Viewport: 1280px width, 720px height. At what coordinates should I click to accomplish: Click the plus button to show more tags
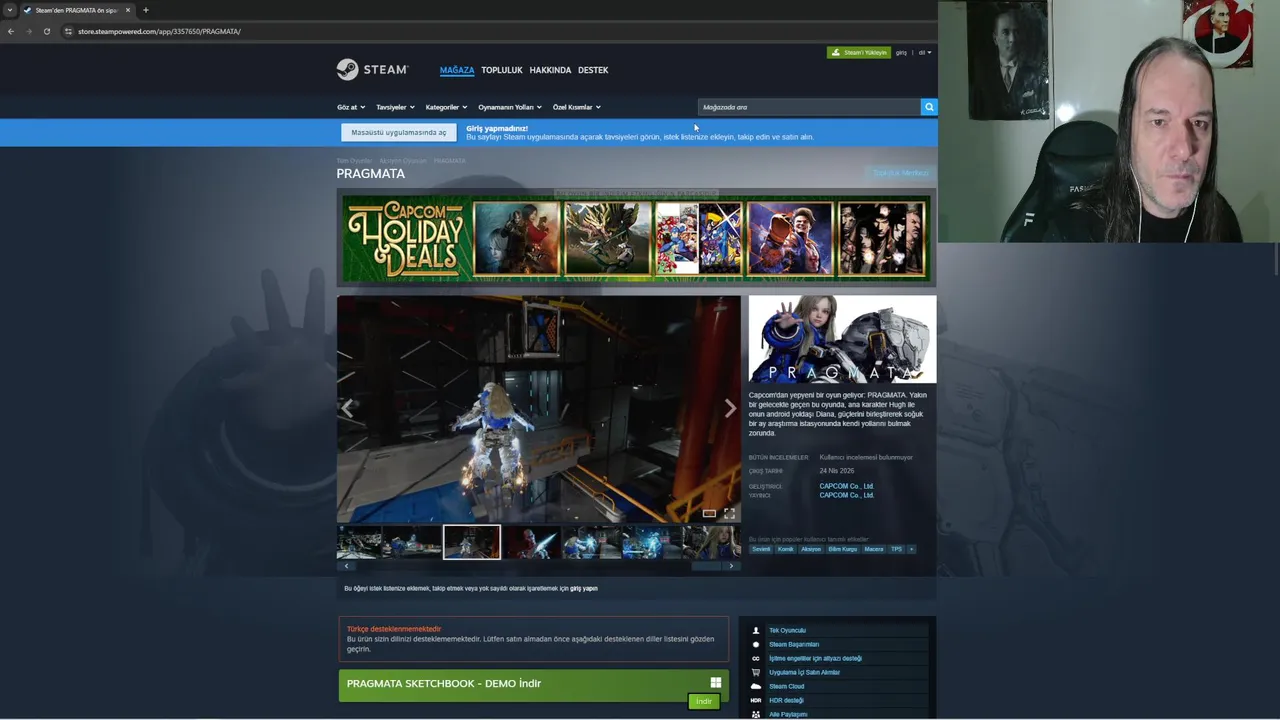click(911, 549)
